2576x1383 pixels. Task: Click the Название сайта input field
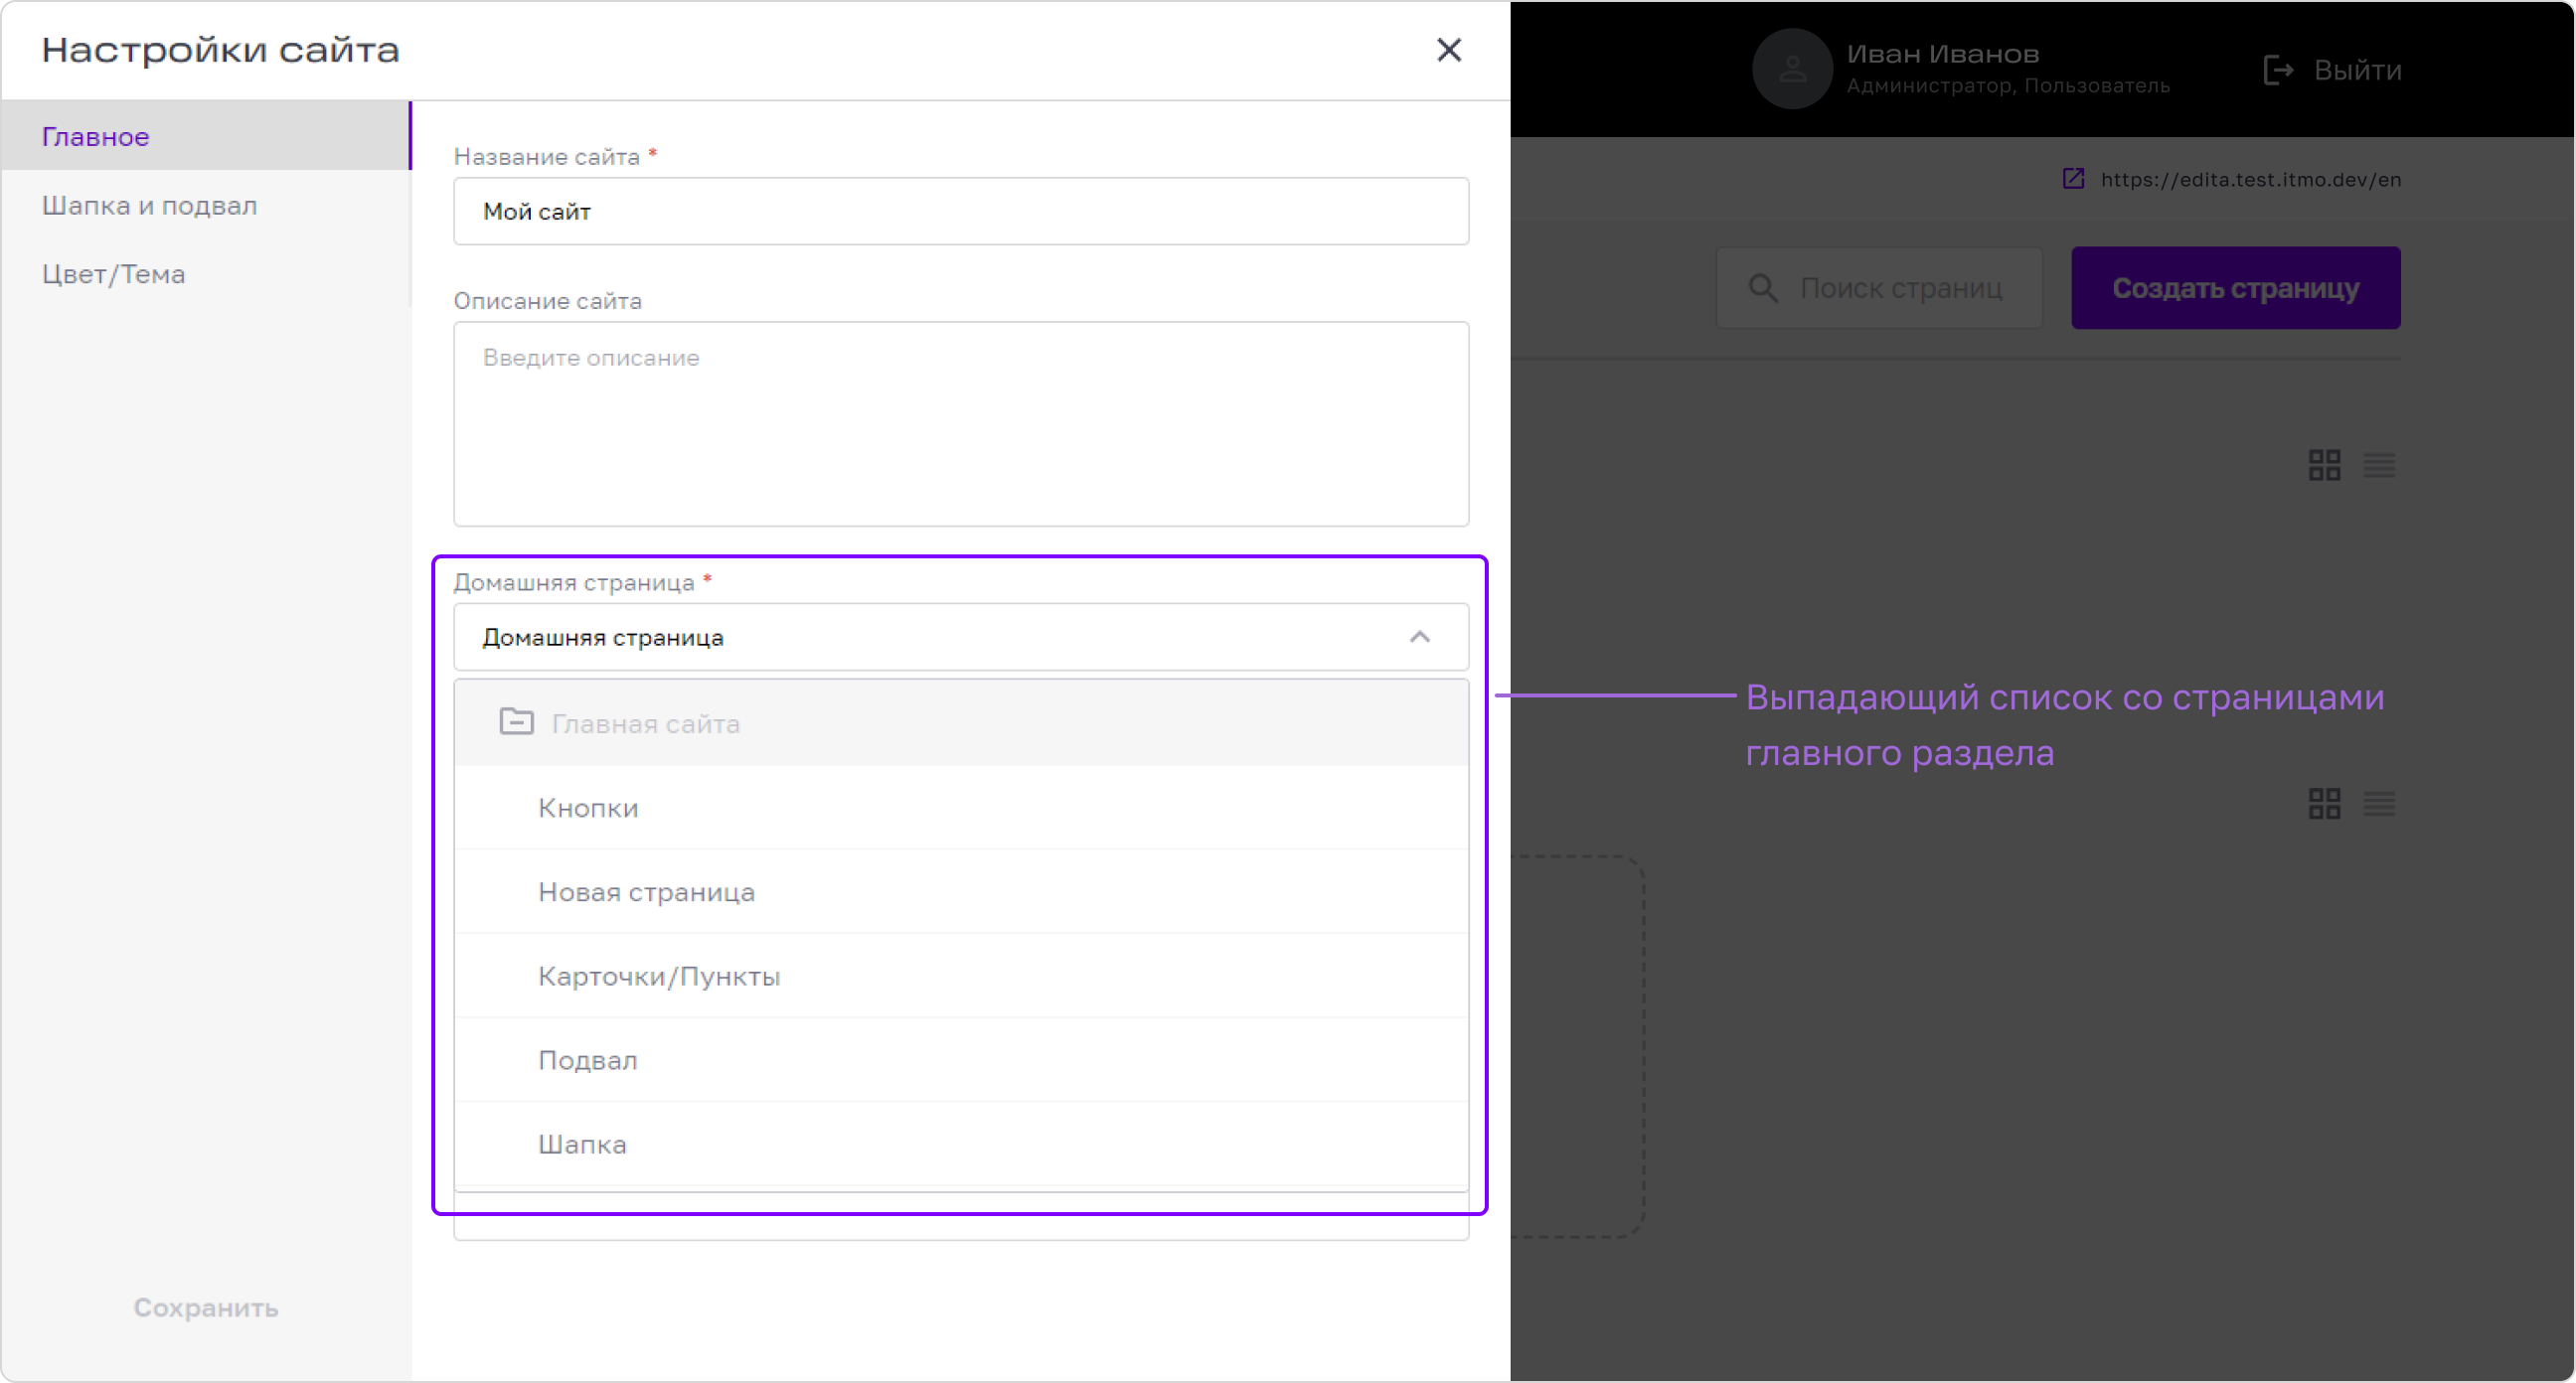[x=961, y=211]
